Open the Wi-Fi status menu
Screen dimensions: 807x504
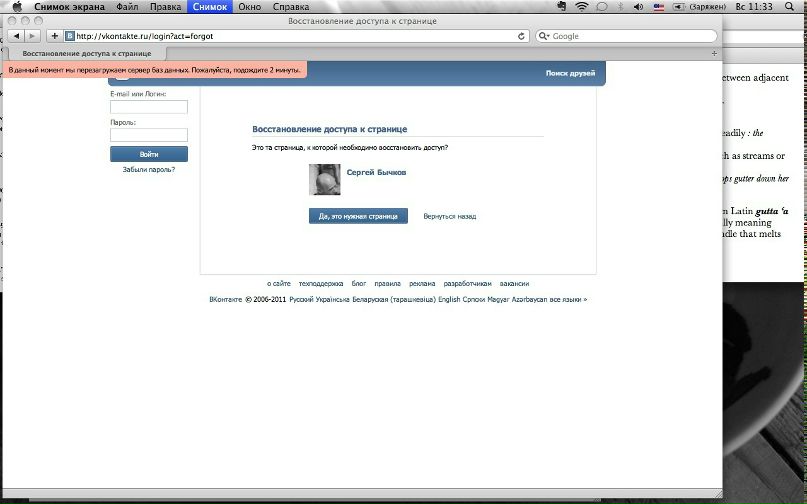click(x=582, y=6)
